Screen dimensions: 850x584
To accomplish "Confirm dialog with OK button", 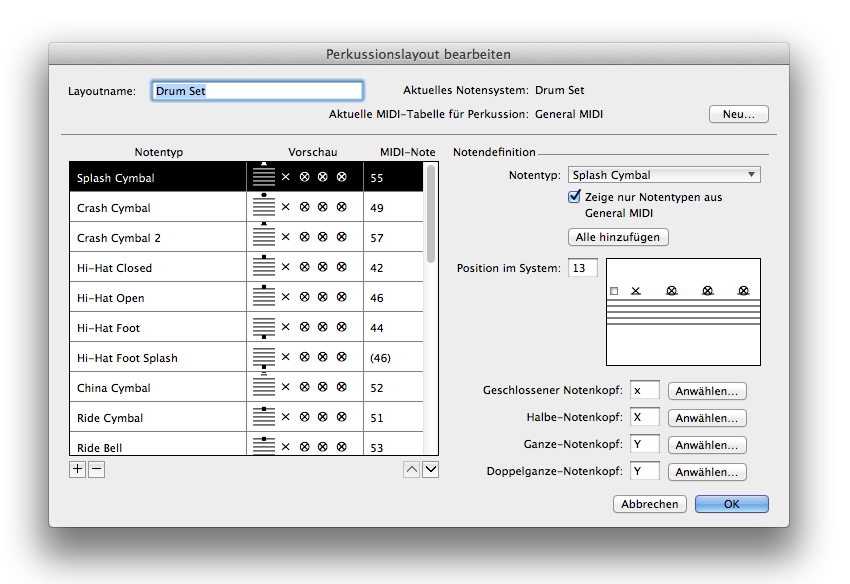I will [732, 504].
